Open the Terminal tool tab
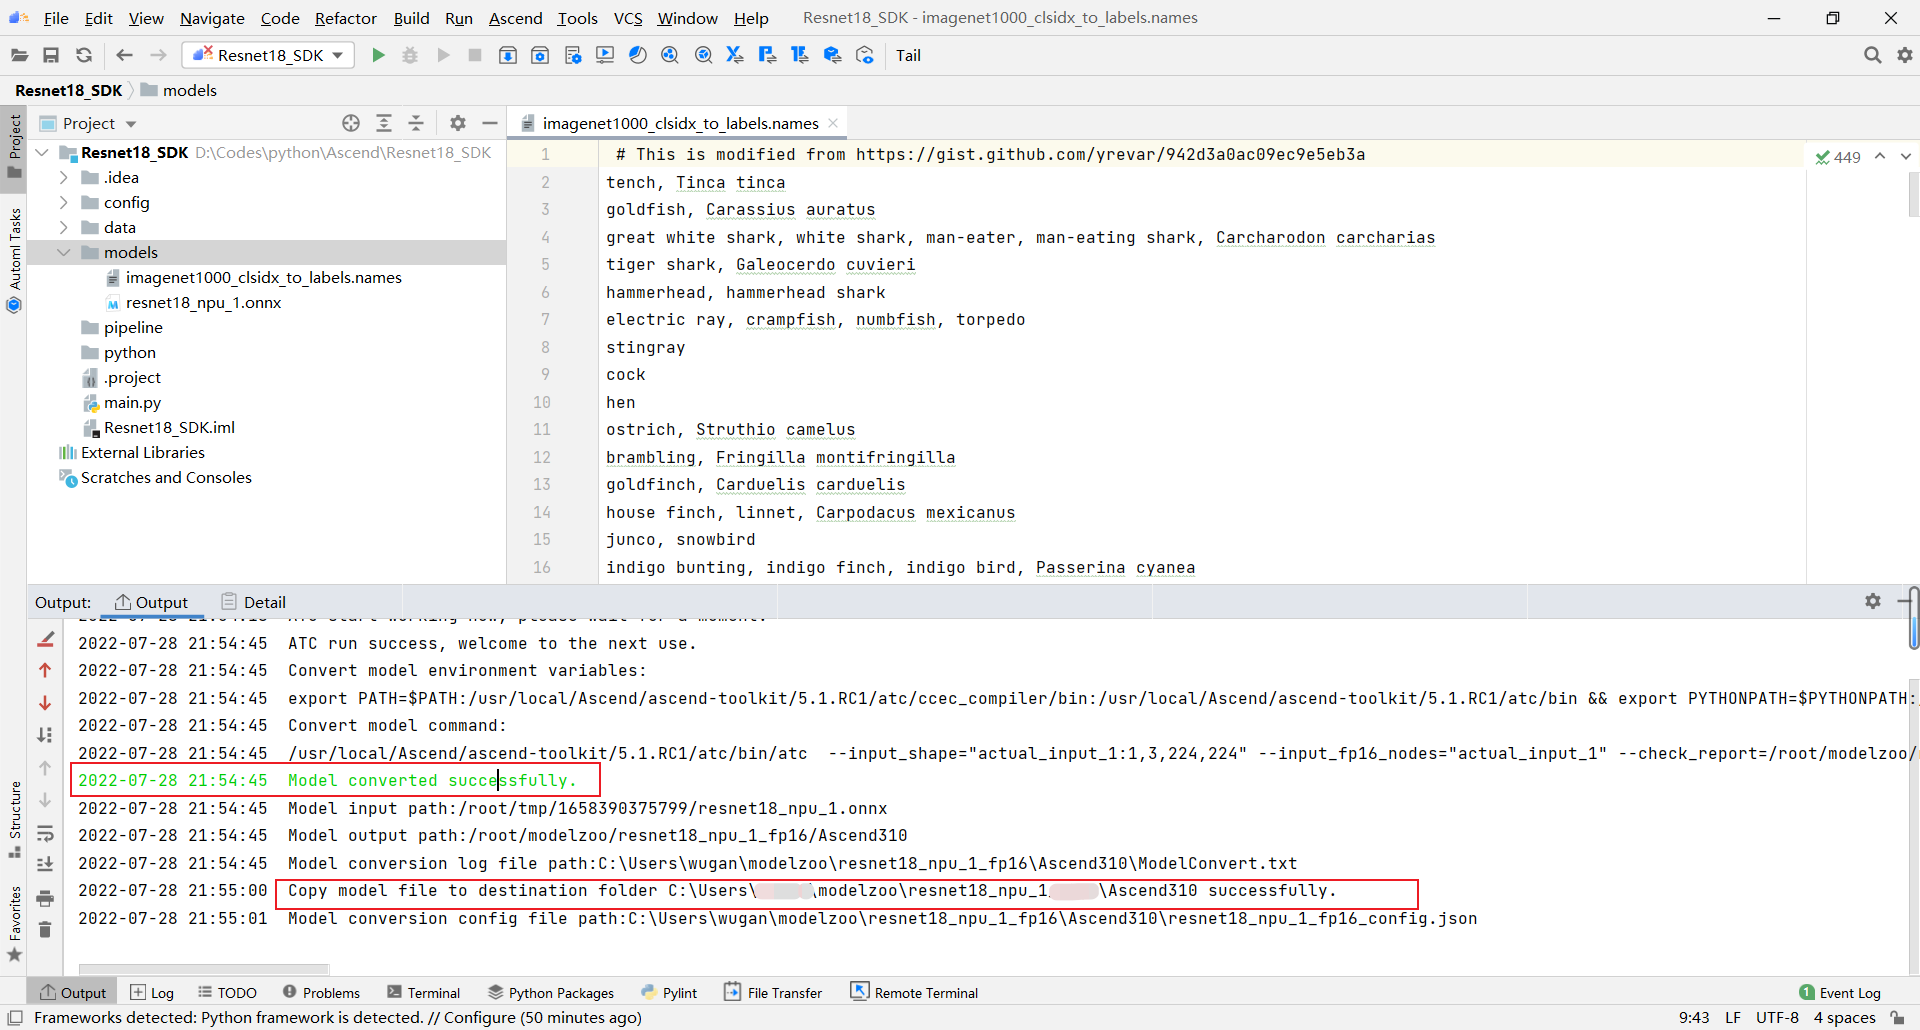 click(423, 993)
